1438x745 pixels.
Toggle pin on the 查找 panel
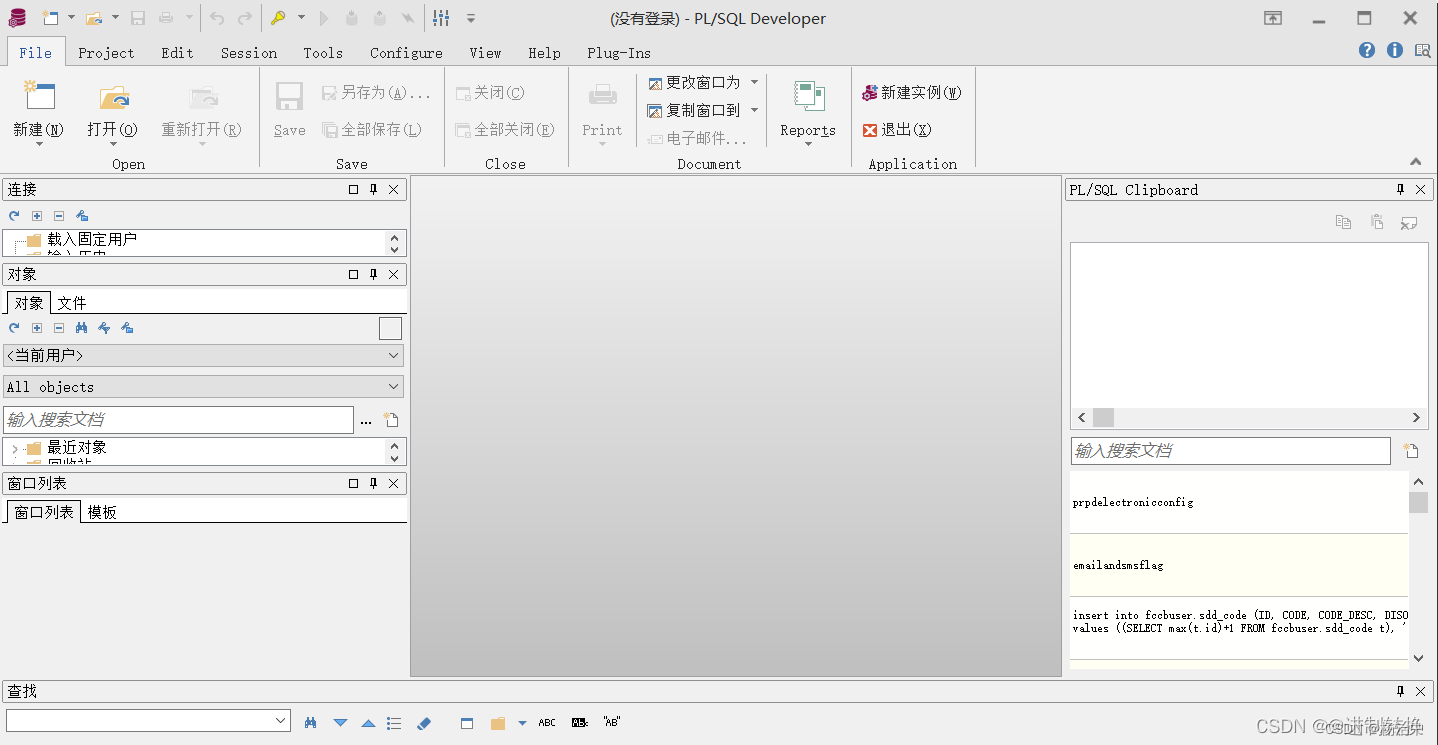click(1400, 691)
